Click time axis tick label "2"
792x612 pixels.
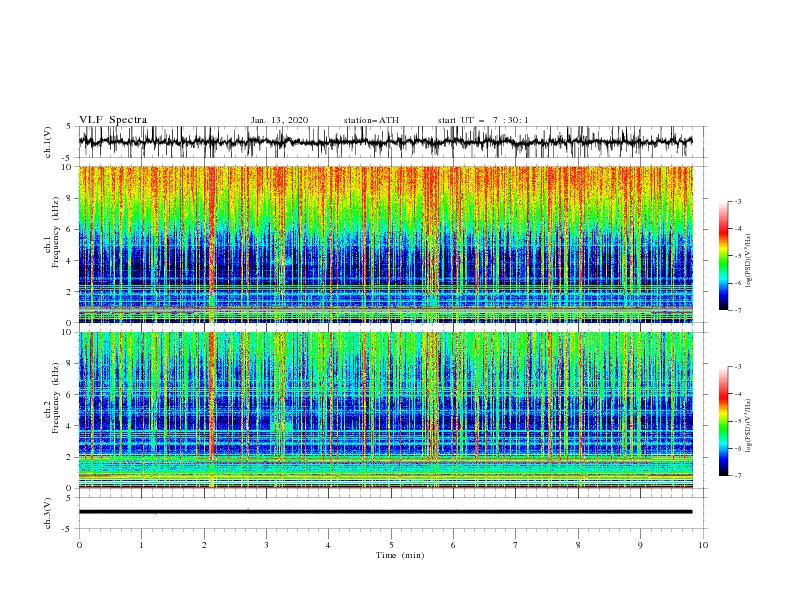[204, 545]
